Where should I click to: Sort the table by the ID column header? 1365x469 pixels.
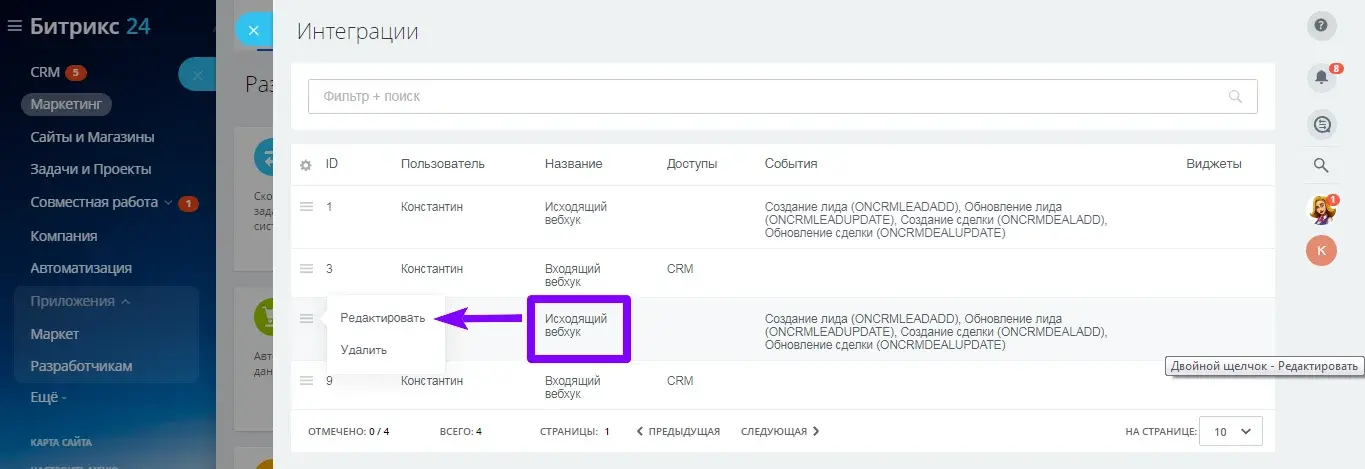pos(332,164)
